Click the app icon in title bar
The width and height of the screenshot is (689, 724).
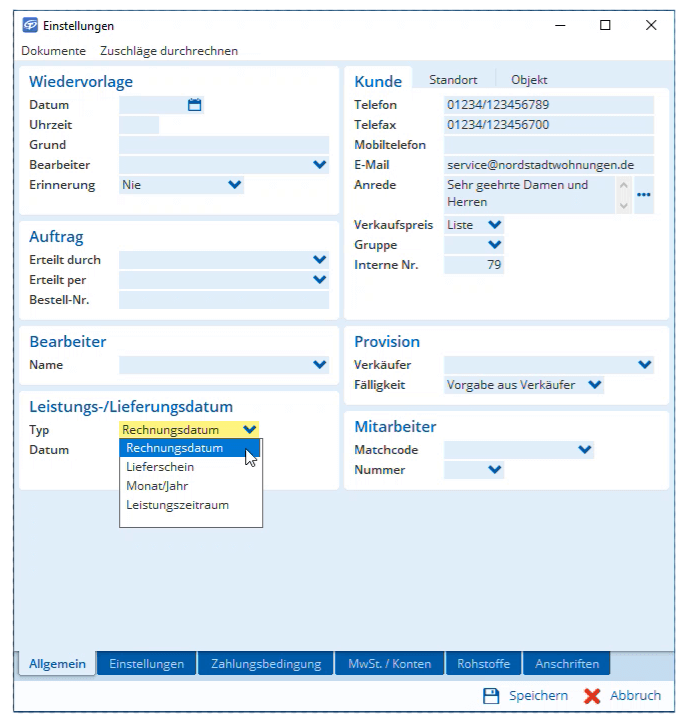click(30, 26)
